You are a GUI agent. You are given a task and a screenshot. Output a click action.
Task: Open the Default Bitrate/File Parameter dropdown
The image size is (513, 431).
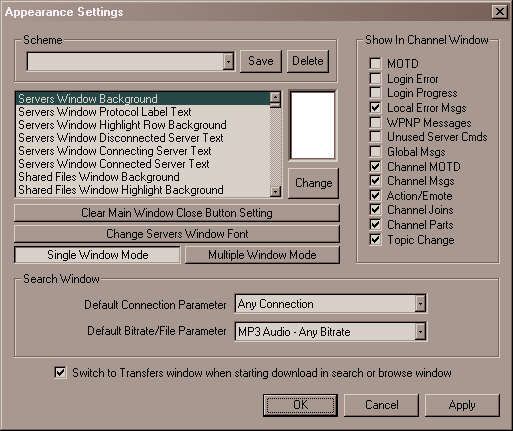pyautogui.click(x=420, y=332)
